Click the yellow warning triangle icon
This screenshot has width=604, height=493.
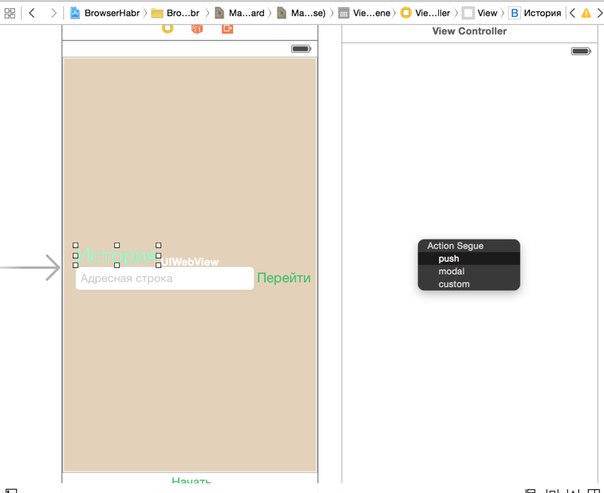586,13
